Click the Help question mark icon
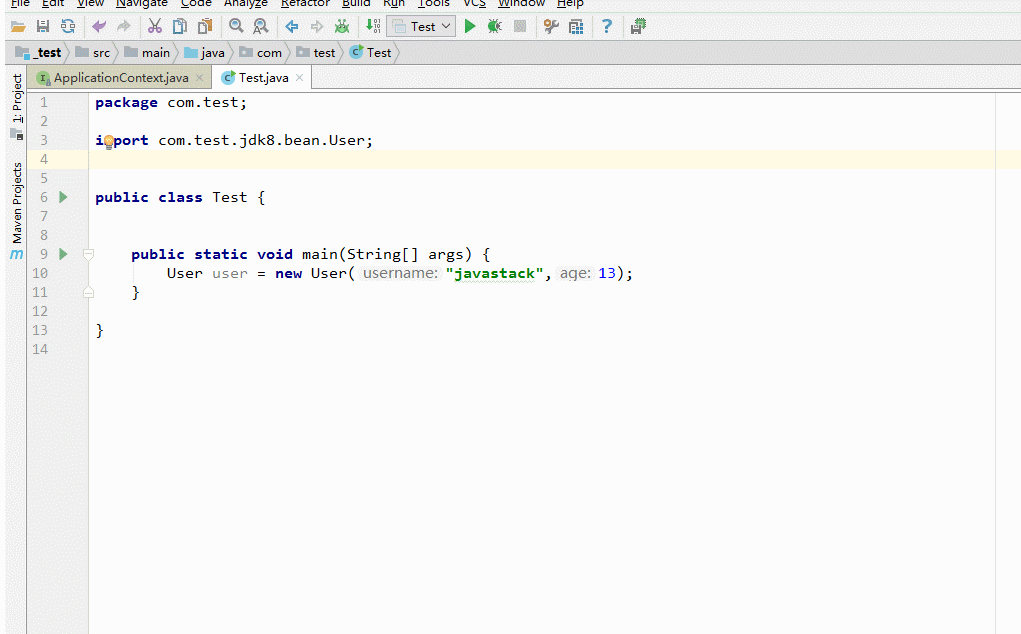Screen dimensions: 1021x634 click(x=607, y=27)
